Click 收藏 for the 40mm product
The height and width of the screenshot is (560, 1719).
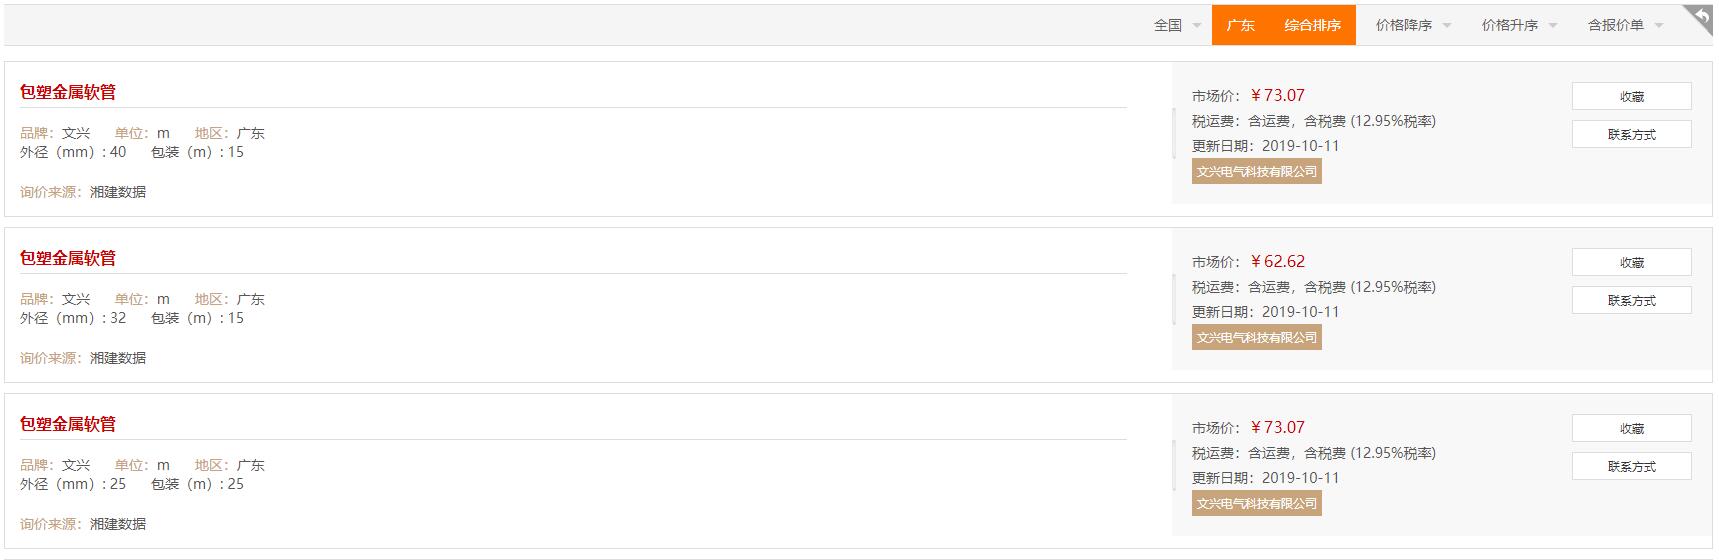1631,96
